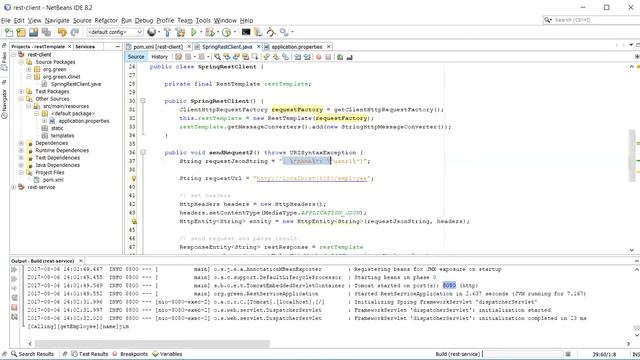Run the project with green play icon
The width and height of the screenshot is (640, 360).
193,32
